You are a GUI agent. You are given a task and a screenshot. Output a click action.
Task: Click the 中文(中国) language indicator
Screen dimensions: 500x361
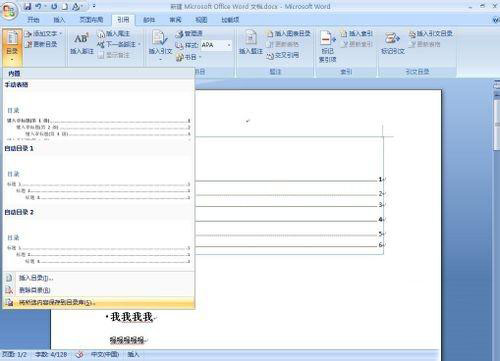click(x=105, y=354)
